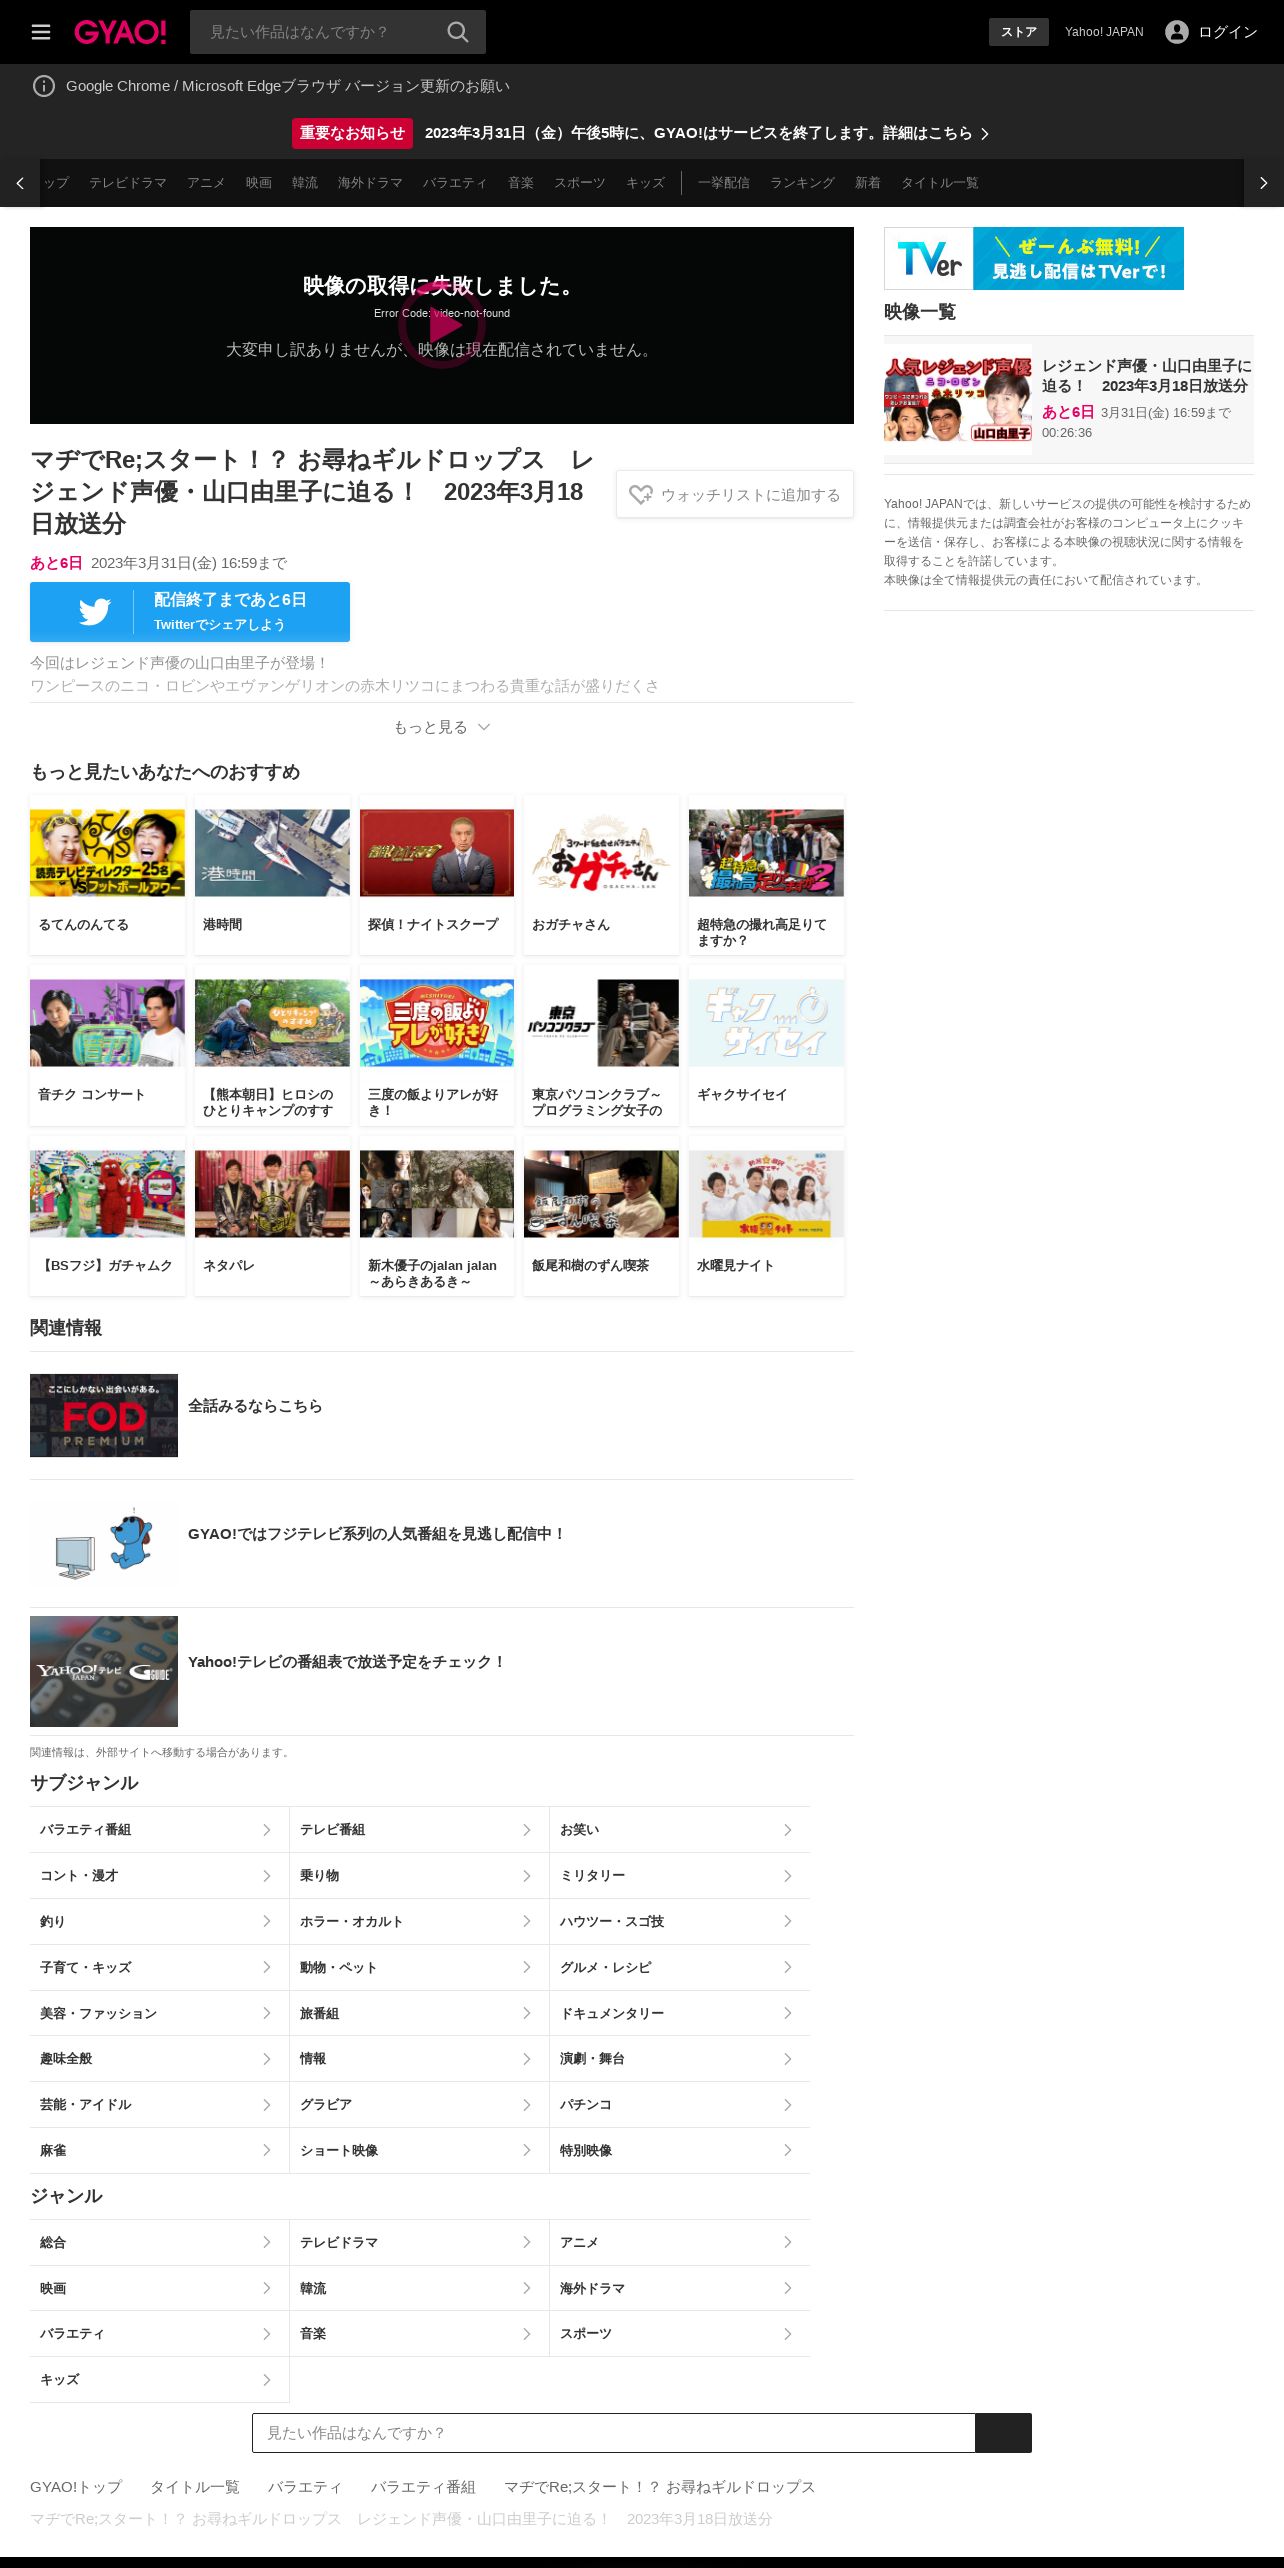Click the 全話みるならこちら link
Image resolution: width=1284 pixels, height=2568 pixels.
(255, 1406)
